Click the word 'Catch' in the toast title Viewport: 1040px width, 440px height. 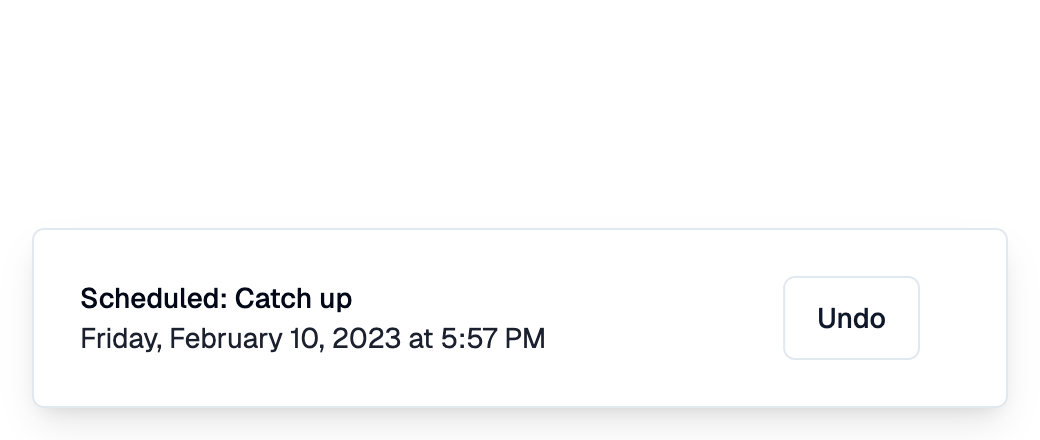tap(274, 299)
